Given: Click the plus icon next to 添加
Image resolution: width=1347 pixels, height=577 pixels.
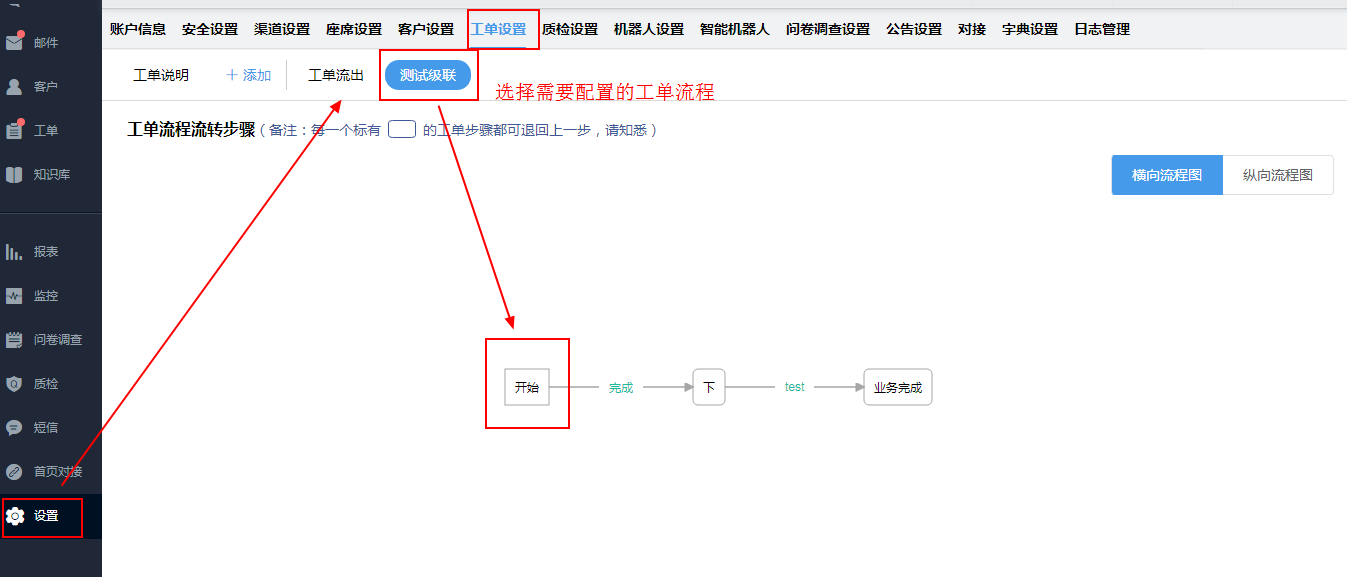Looking at the screenshot, I should 232,75.
